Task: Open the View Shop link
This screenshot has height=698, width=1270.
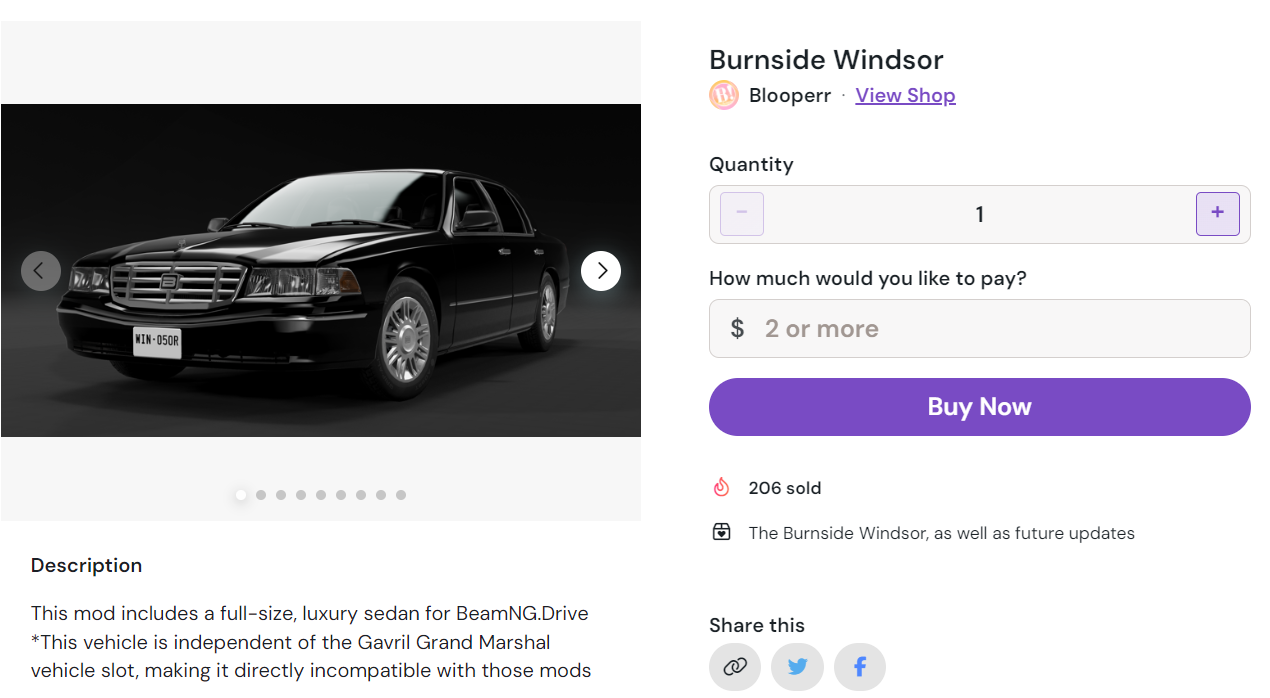Action: [905, 96]
